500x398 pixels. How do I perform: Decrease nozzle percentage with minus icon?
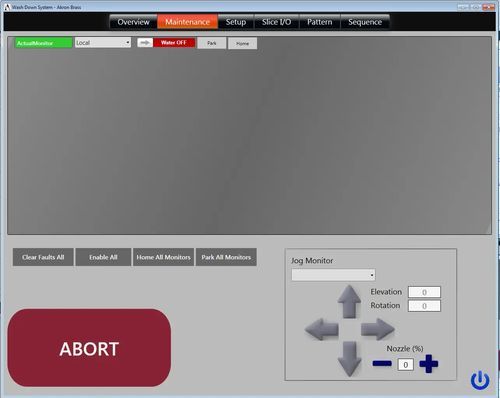[x=382, y=363]
